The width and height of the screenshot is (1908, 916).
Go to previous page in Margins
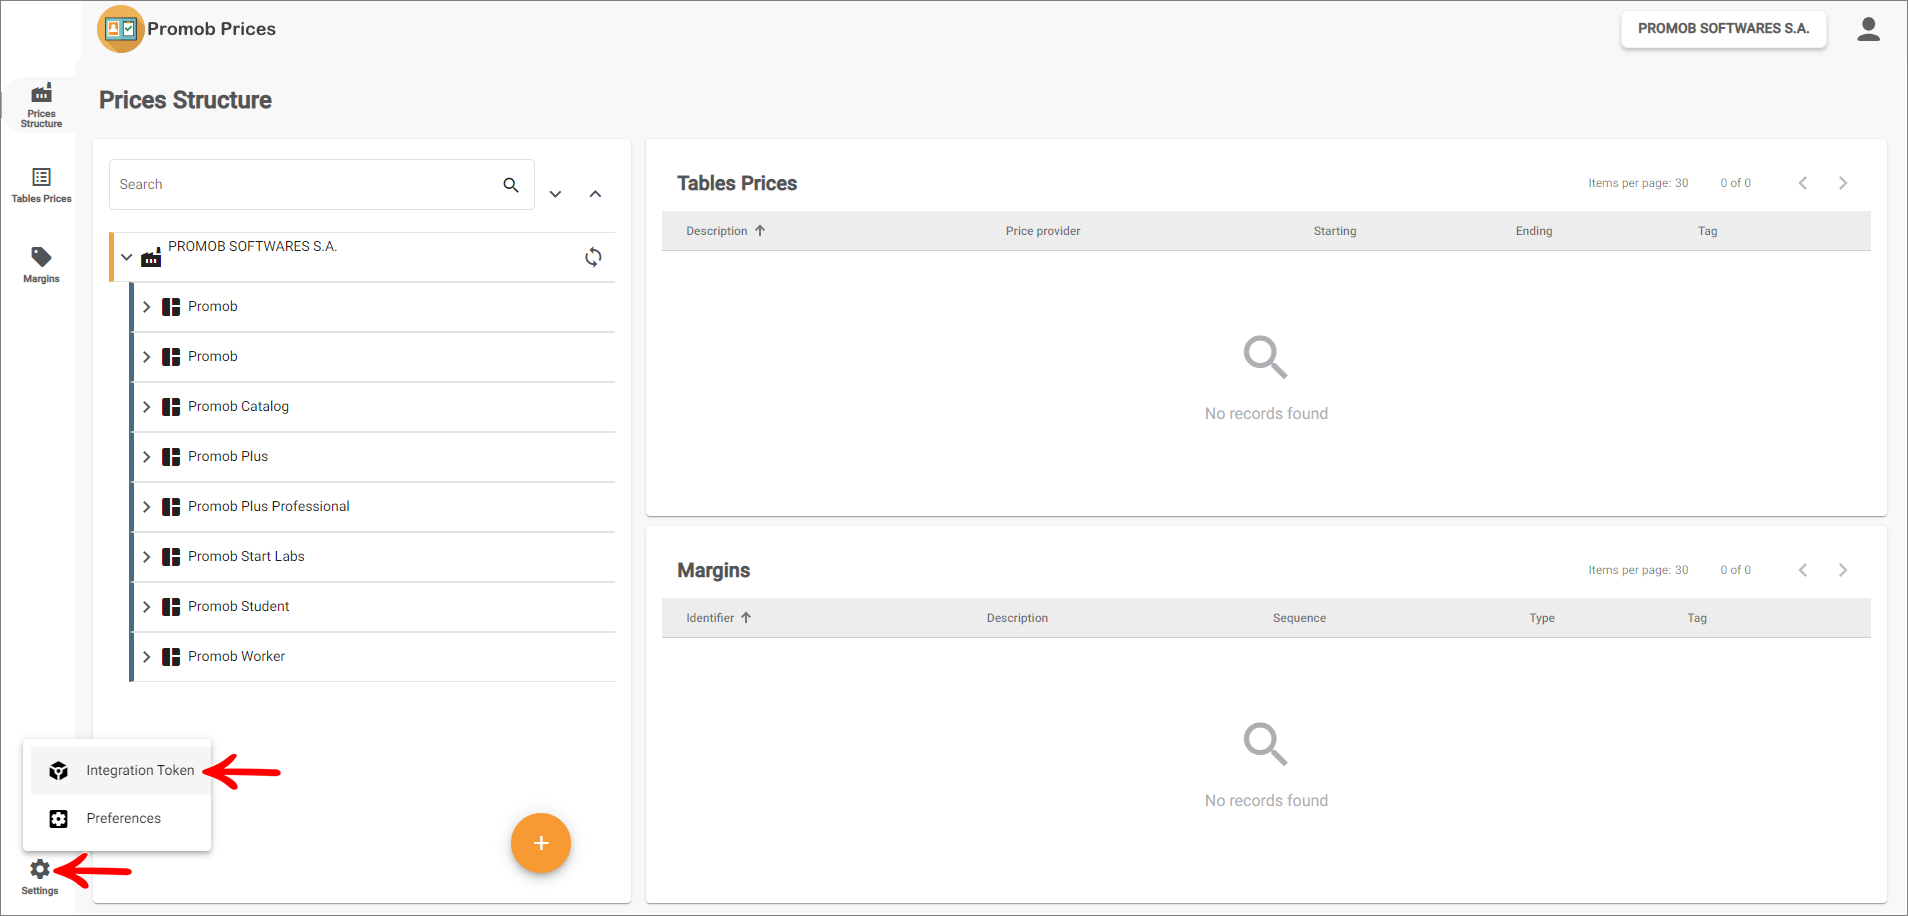click(1802, 570)
